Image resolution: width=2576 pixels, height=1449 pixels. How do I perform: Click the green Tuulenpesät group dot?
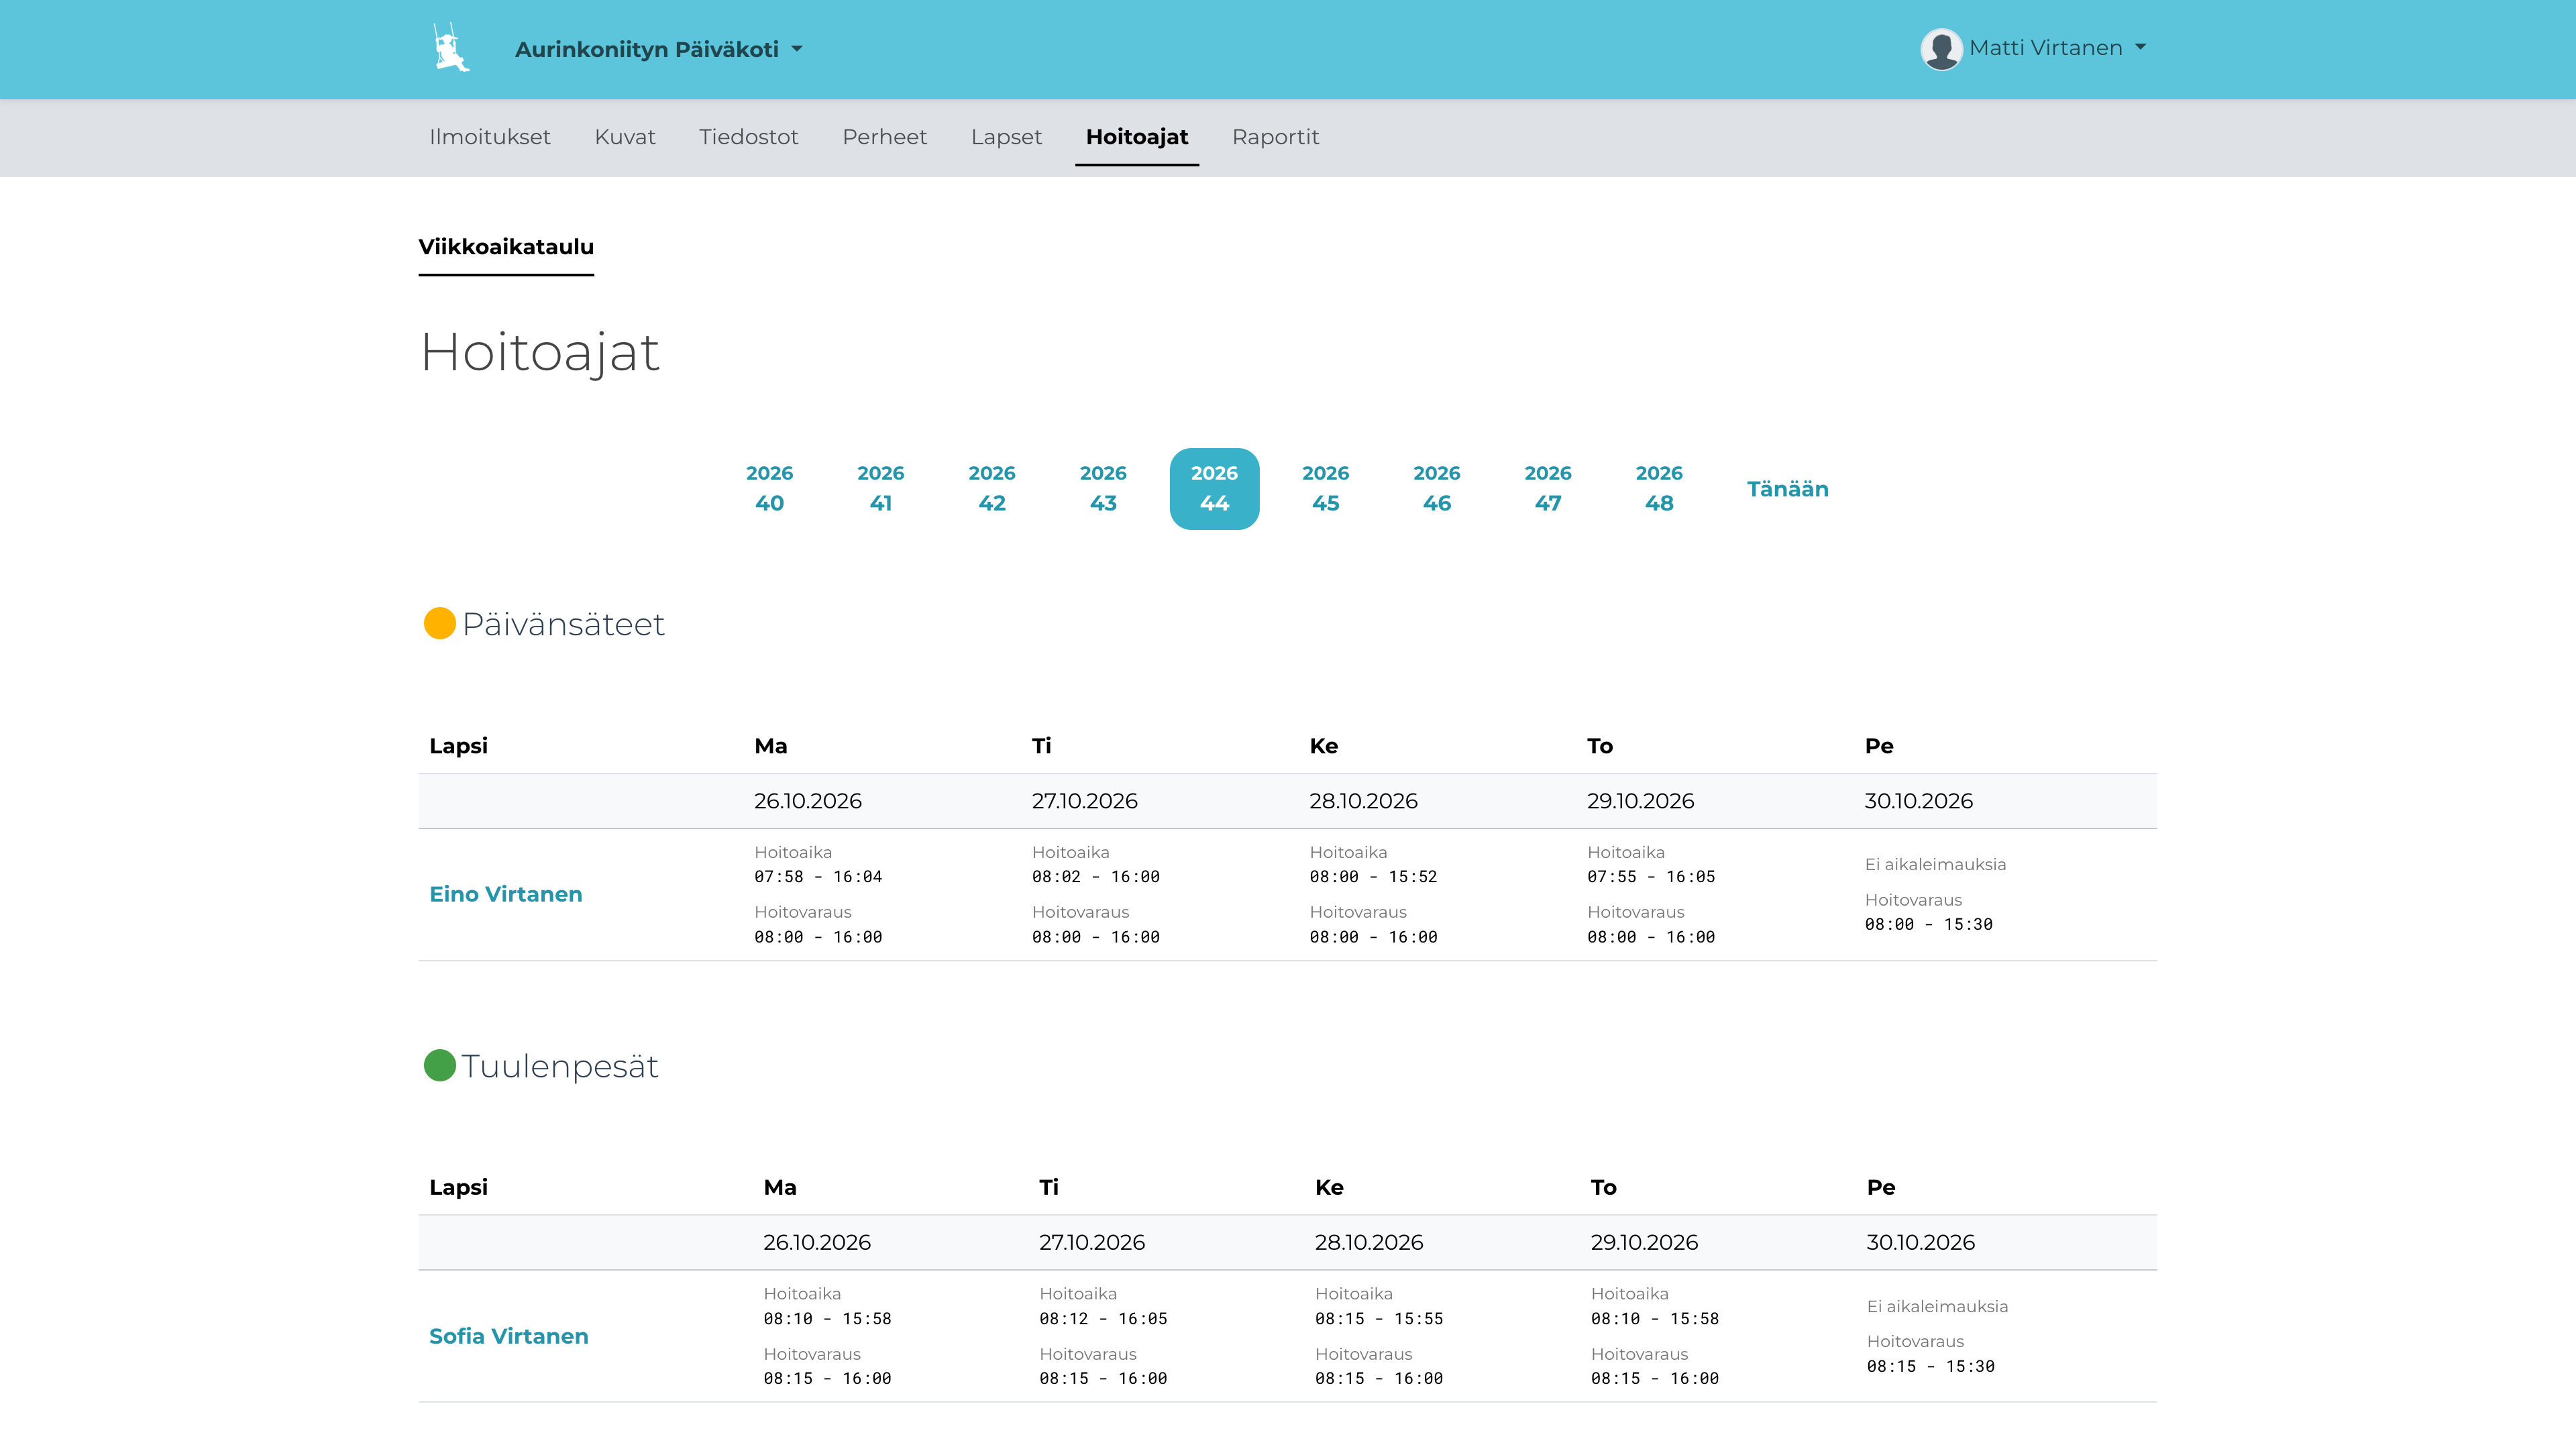(x=439, y=1065)
